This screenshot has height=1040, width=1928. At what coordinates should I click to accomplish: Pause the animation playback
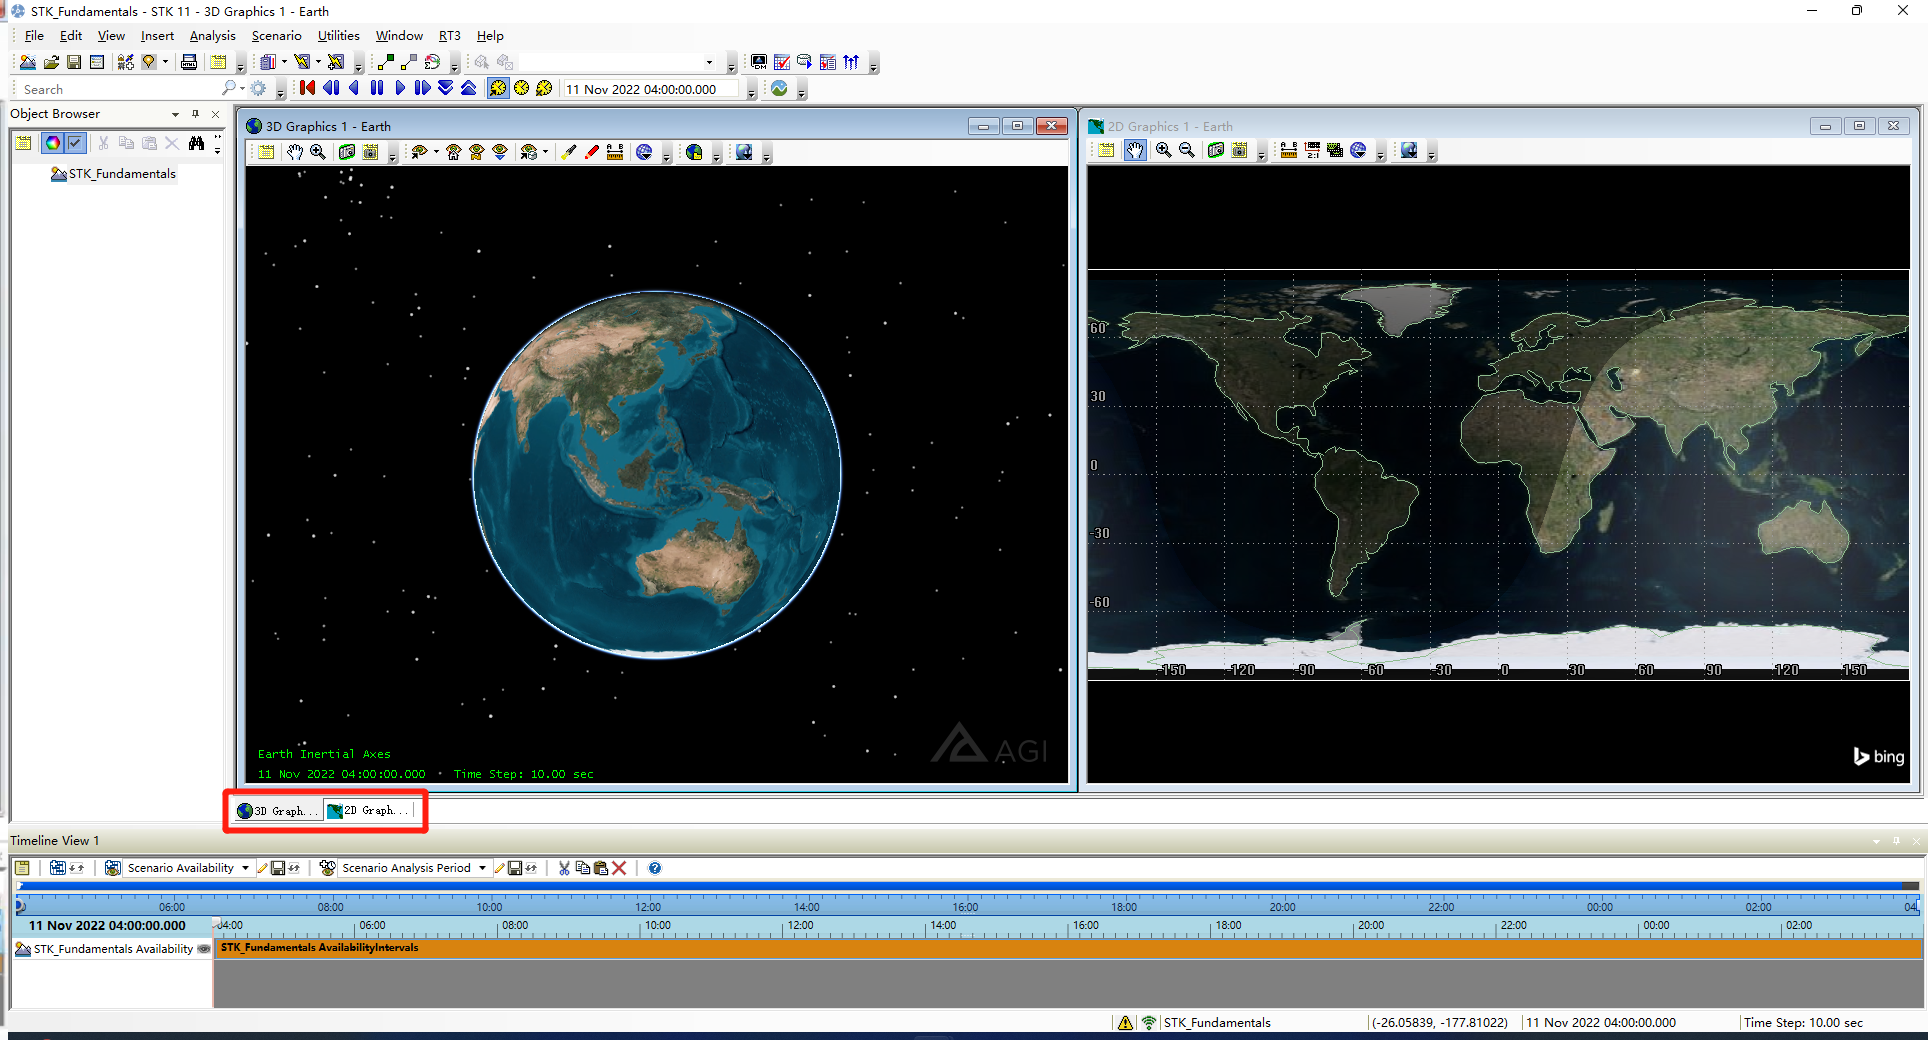tap(377, 88)
